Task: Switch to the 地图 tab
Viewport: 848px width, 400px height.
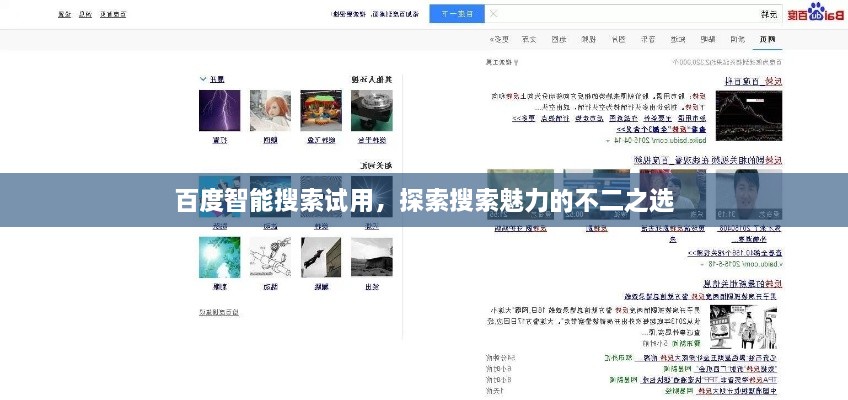Action: click(x=559, y=39)
